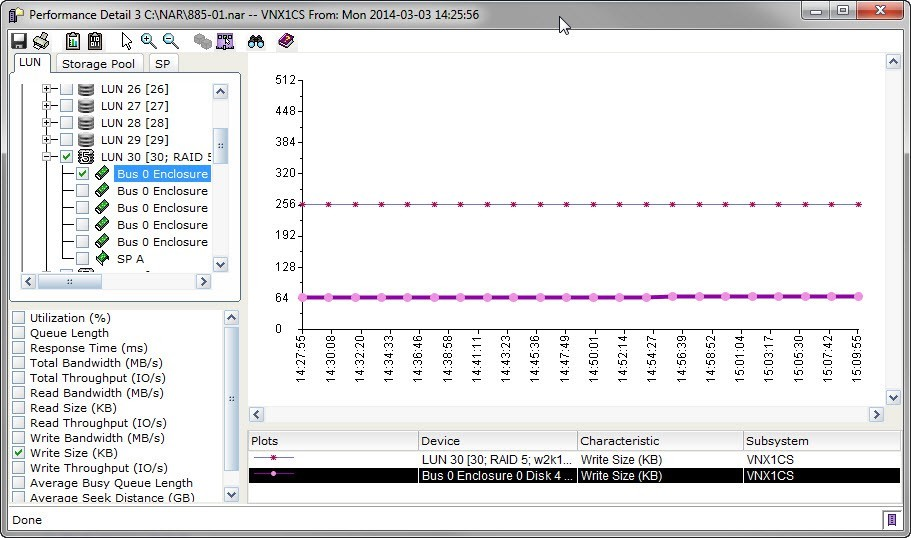Expand the LUN 26 tree node
911x538 pixels.
46,89
